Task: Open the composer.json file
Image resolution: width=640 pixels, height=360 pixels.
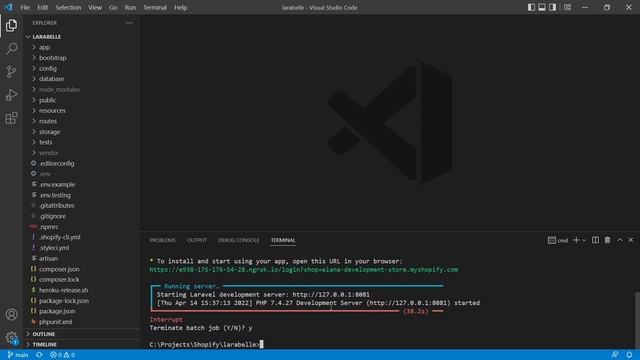Action: 82,269
